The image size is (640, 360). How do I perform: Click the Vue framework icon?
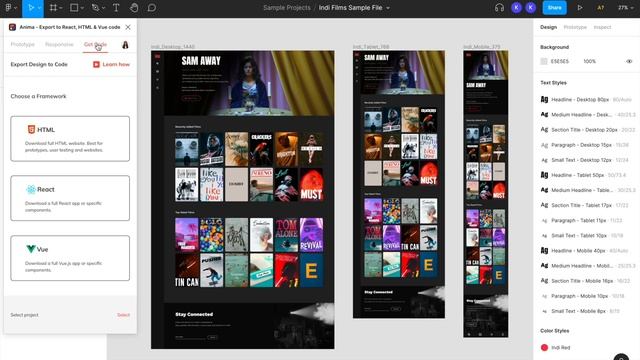pos(31,249)
